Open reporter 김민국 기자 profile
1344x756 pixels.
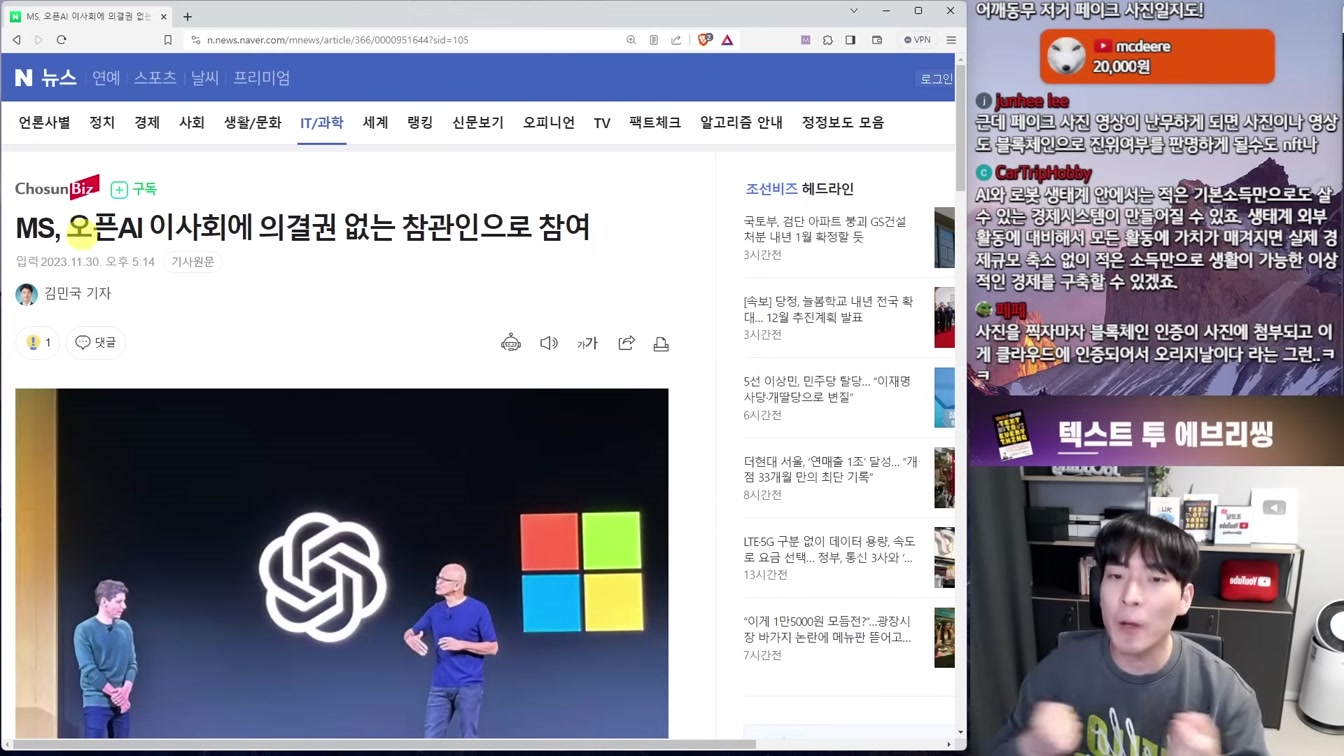(63, 293)
